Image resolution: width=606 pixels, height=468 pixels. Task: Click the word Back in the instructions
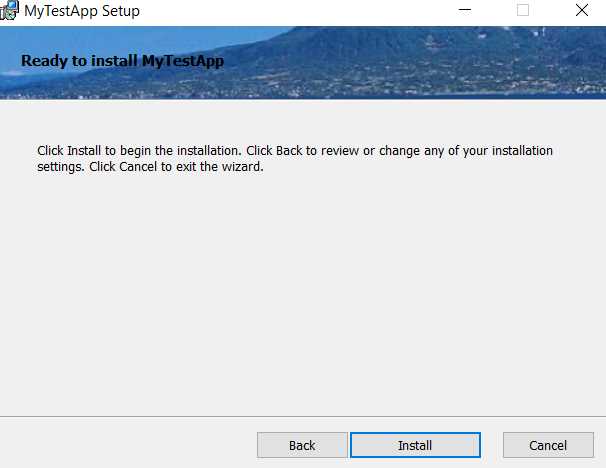click(289, 150)
